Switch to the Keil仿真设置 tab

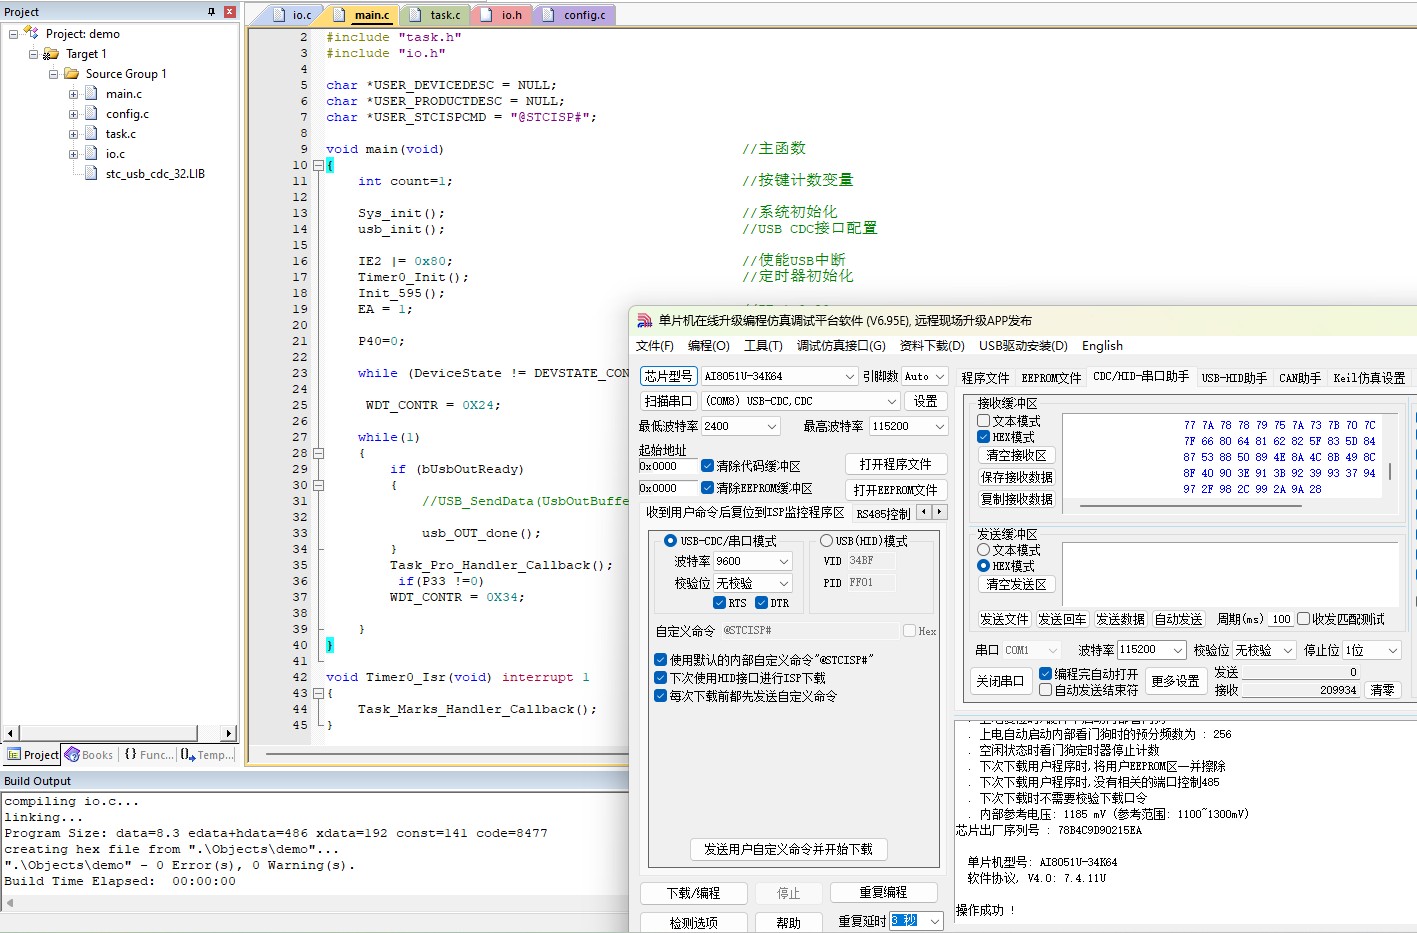1369,378
